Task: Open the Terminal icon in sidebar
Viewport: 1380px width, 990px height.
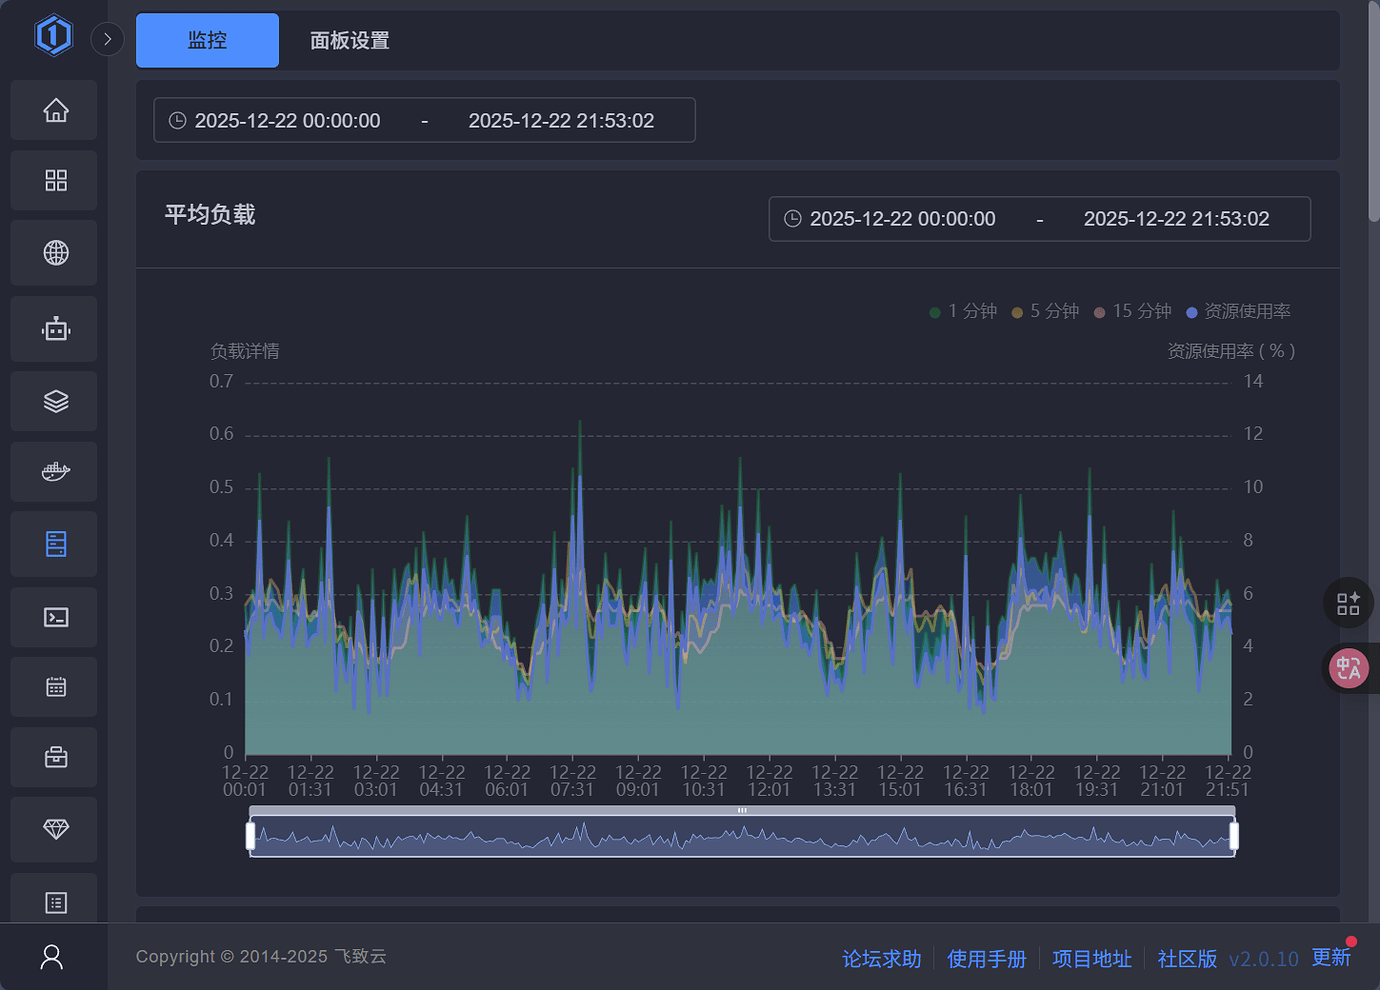Action: [x=56, y=617]
